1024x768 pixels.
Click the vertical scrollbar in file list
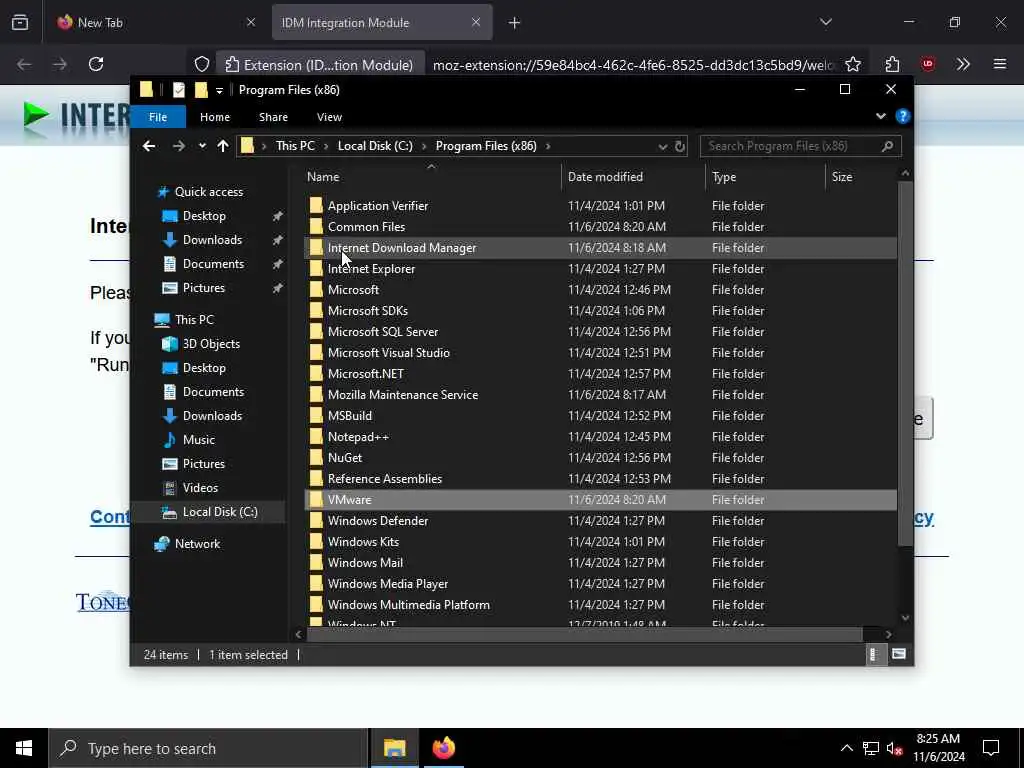click(904, 363)
